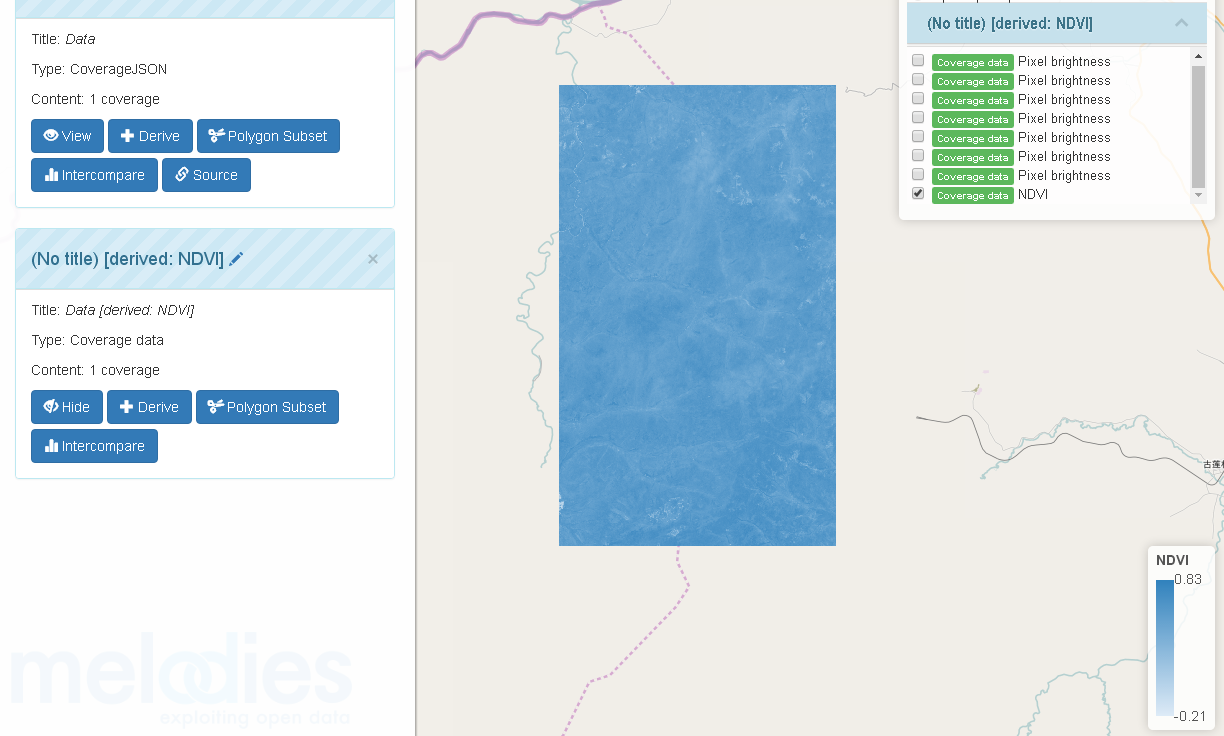
Task: Click the scissors icon on the top Polygon Subset button
Action: point(216,136)
